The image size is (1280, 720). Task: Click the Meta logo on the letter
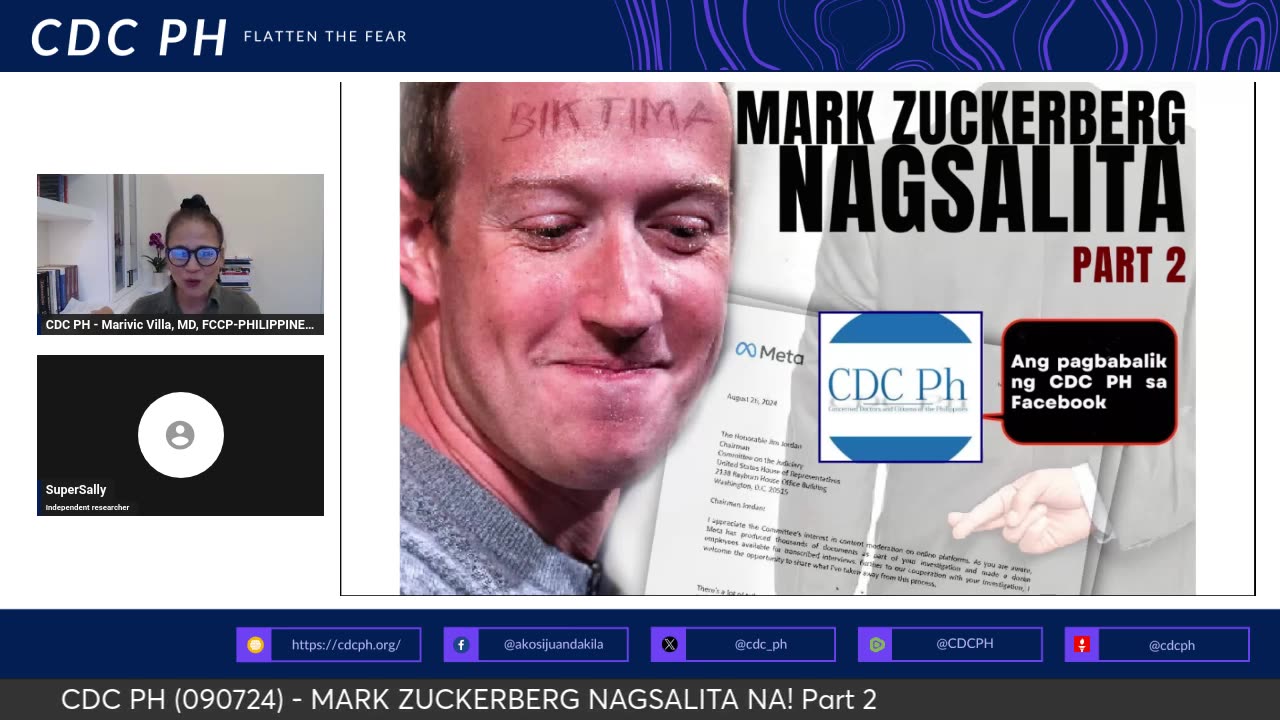tap(769, 352)
